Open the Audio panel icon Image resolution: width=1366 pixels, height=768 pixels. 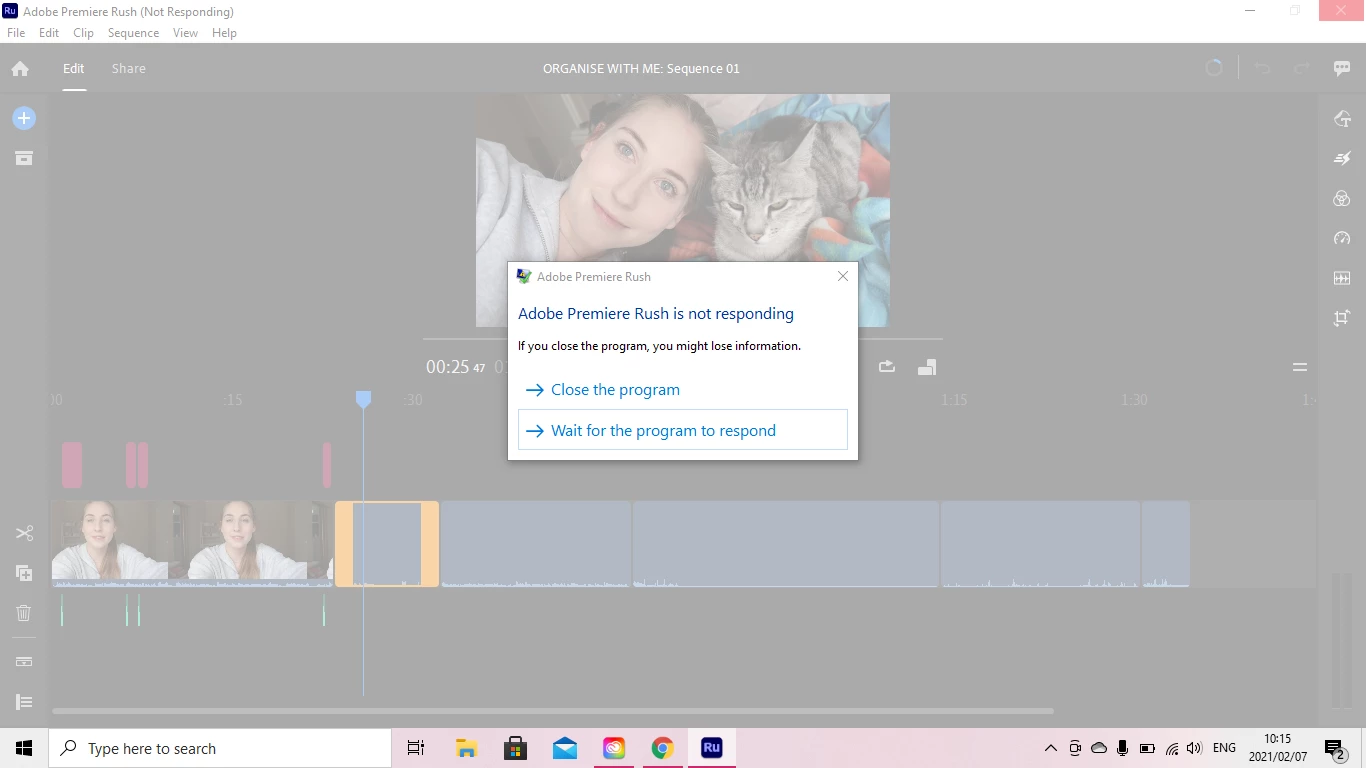[1342, 278]
